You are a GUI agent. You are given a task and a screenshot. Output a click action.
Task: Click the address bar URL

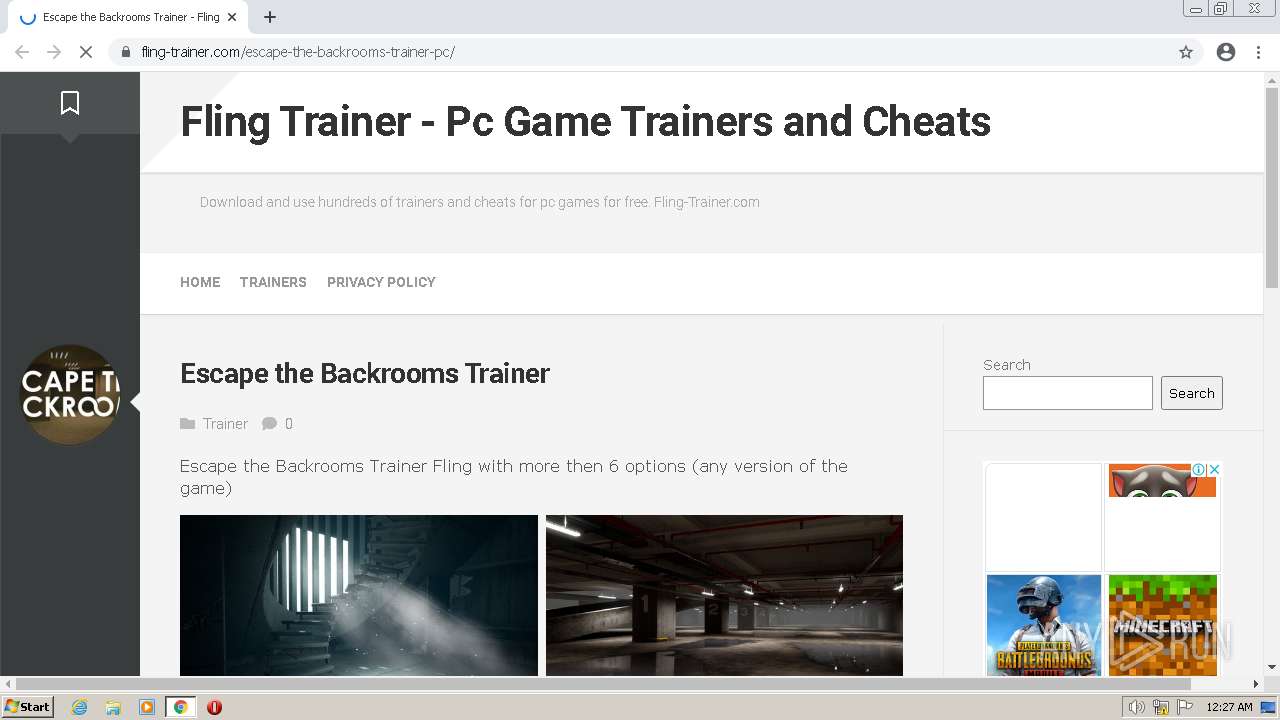[x=298, y=52]
